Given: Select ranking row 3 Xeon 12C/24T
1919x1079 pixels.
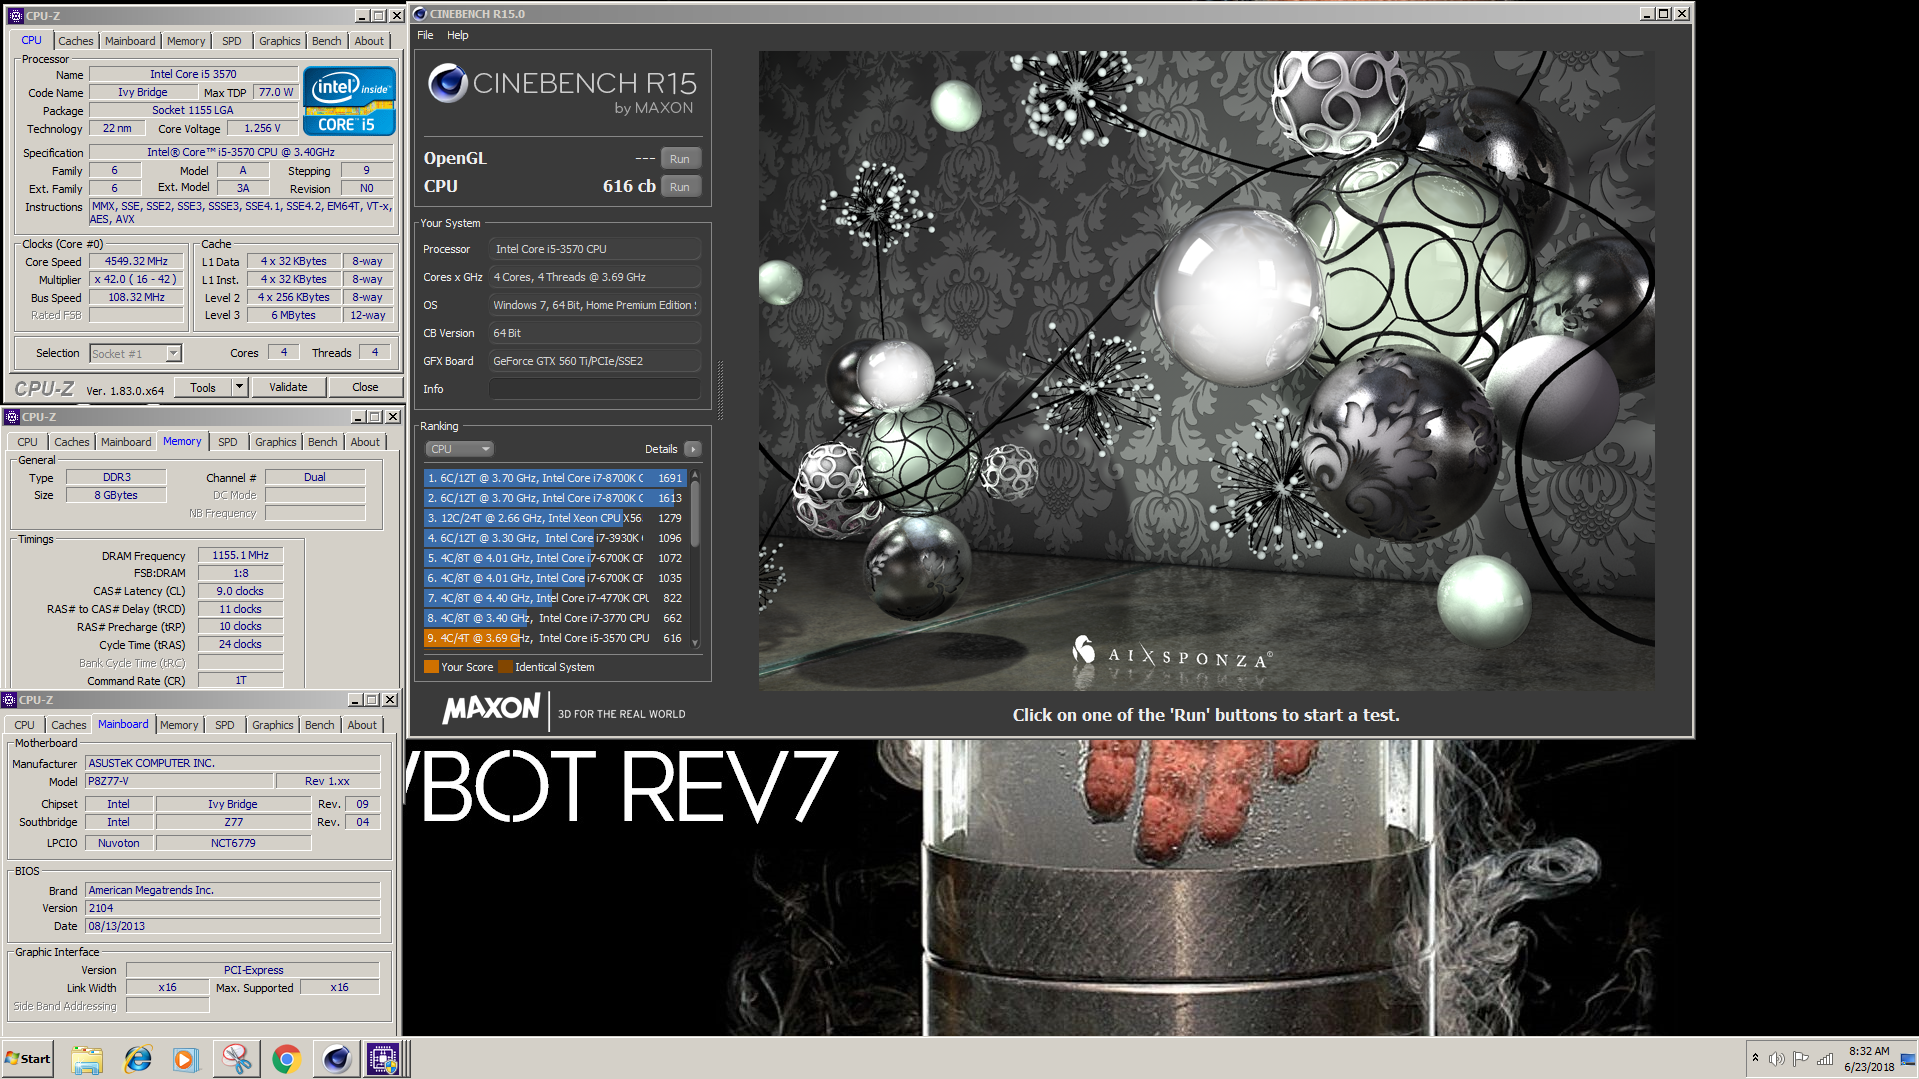Looking at the screenshot, I should (555, 518).
